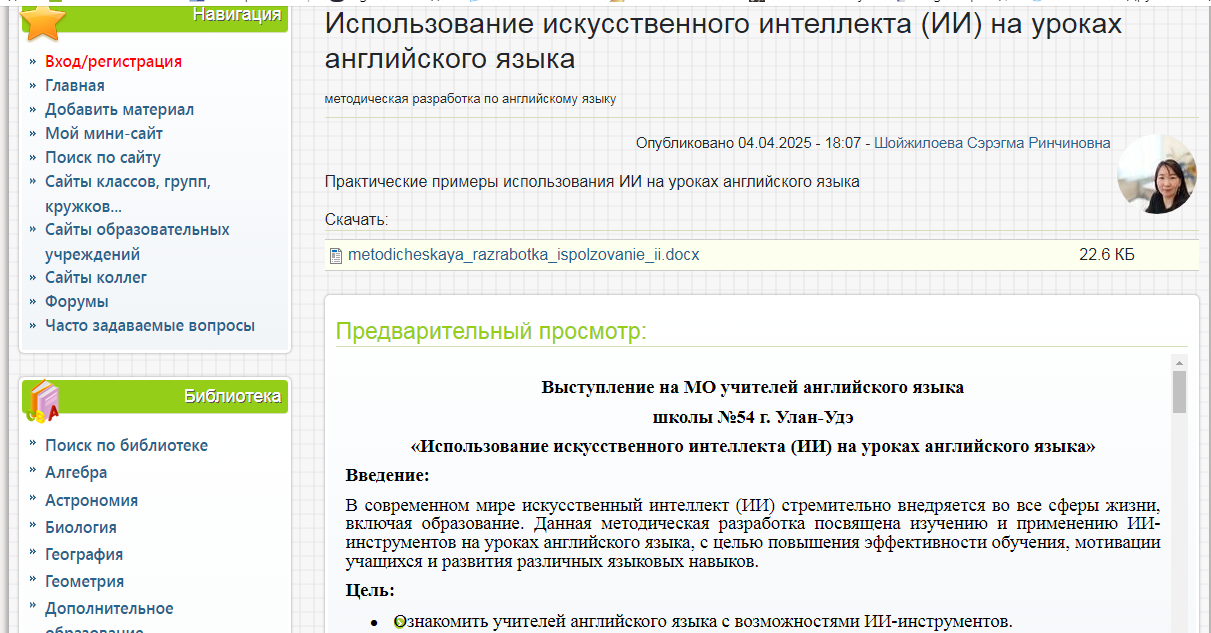Click the preview pane scrollbar thumb

coord(1179,392)
